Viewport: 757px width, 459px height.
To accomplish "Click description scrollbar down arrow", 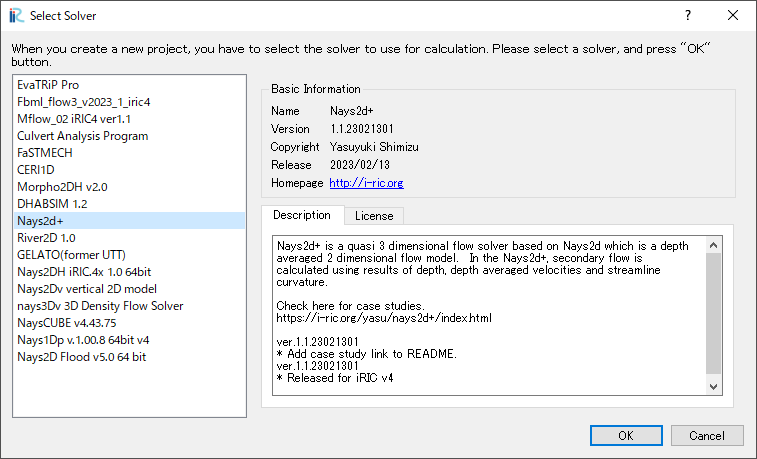I will click(x=714, y=387).
